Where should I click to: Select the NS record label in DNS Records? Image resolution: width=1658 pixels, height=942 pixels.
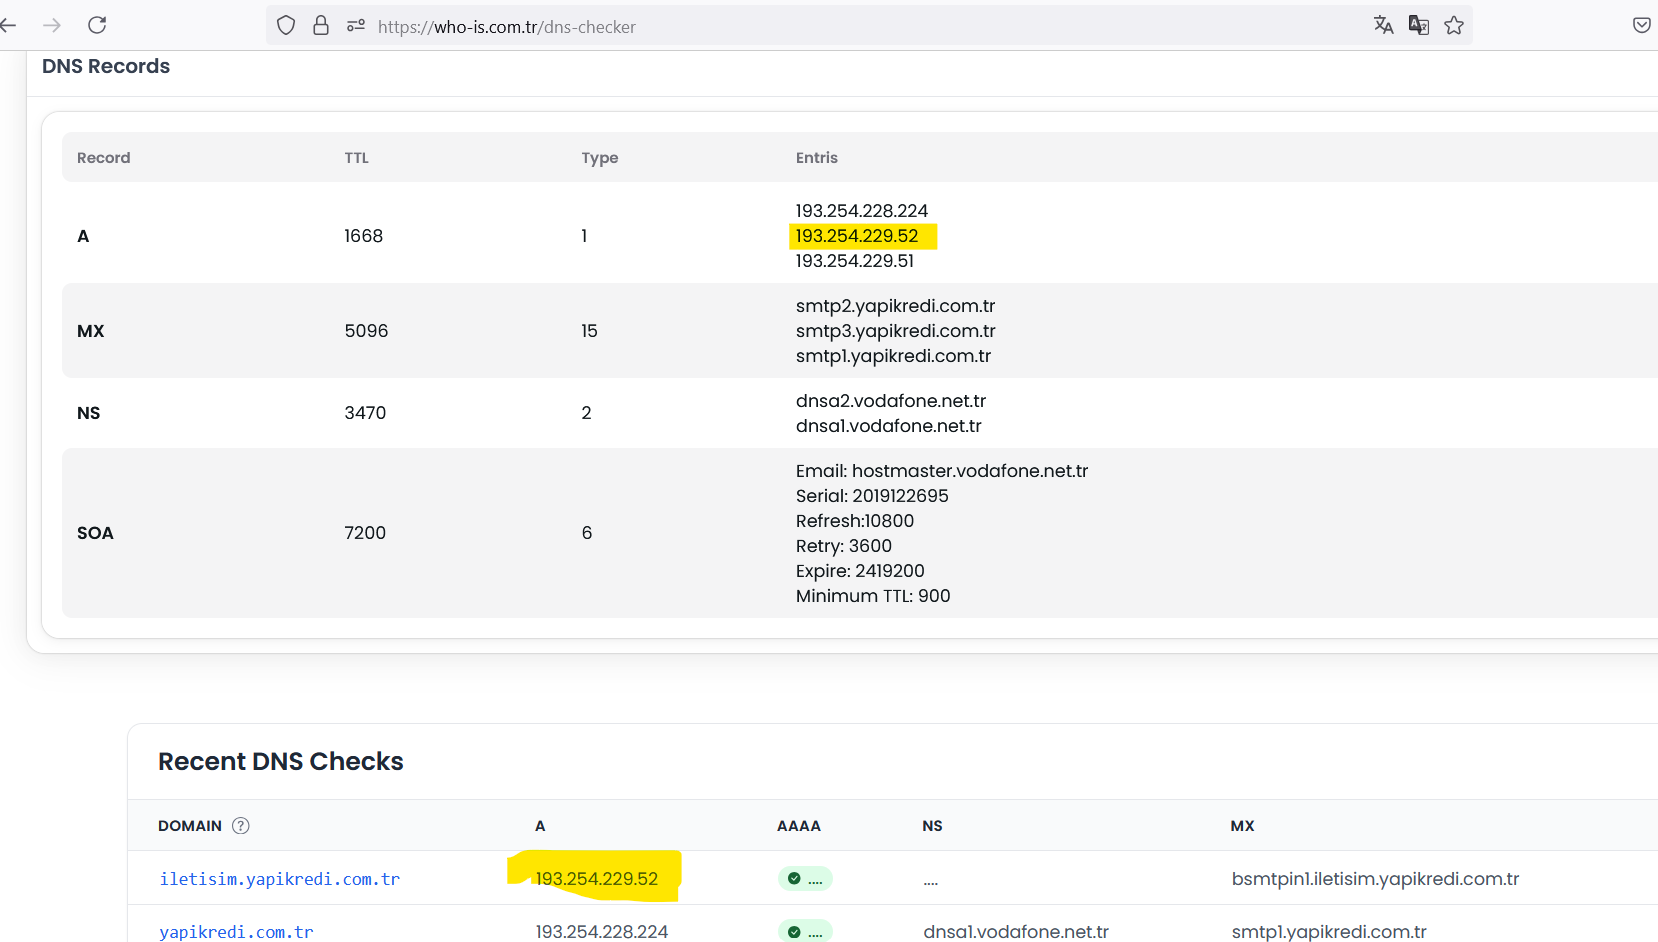click(x=89, y=413)
